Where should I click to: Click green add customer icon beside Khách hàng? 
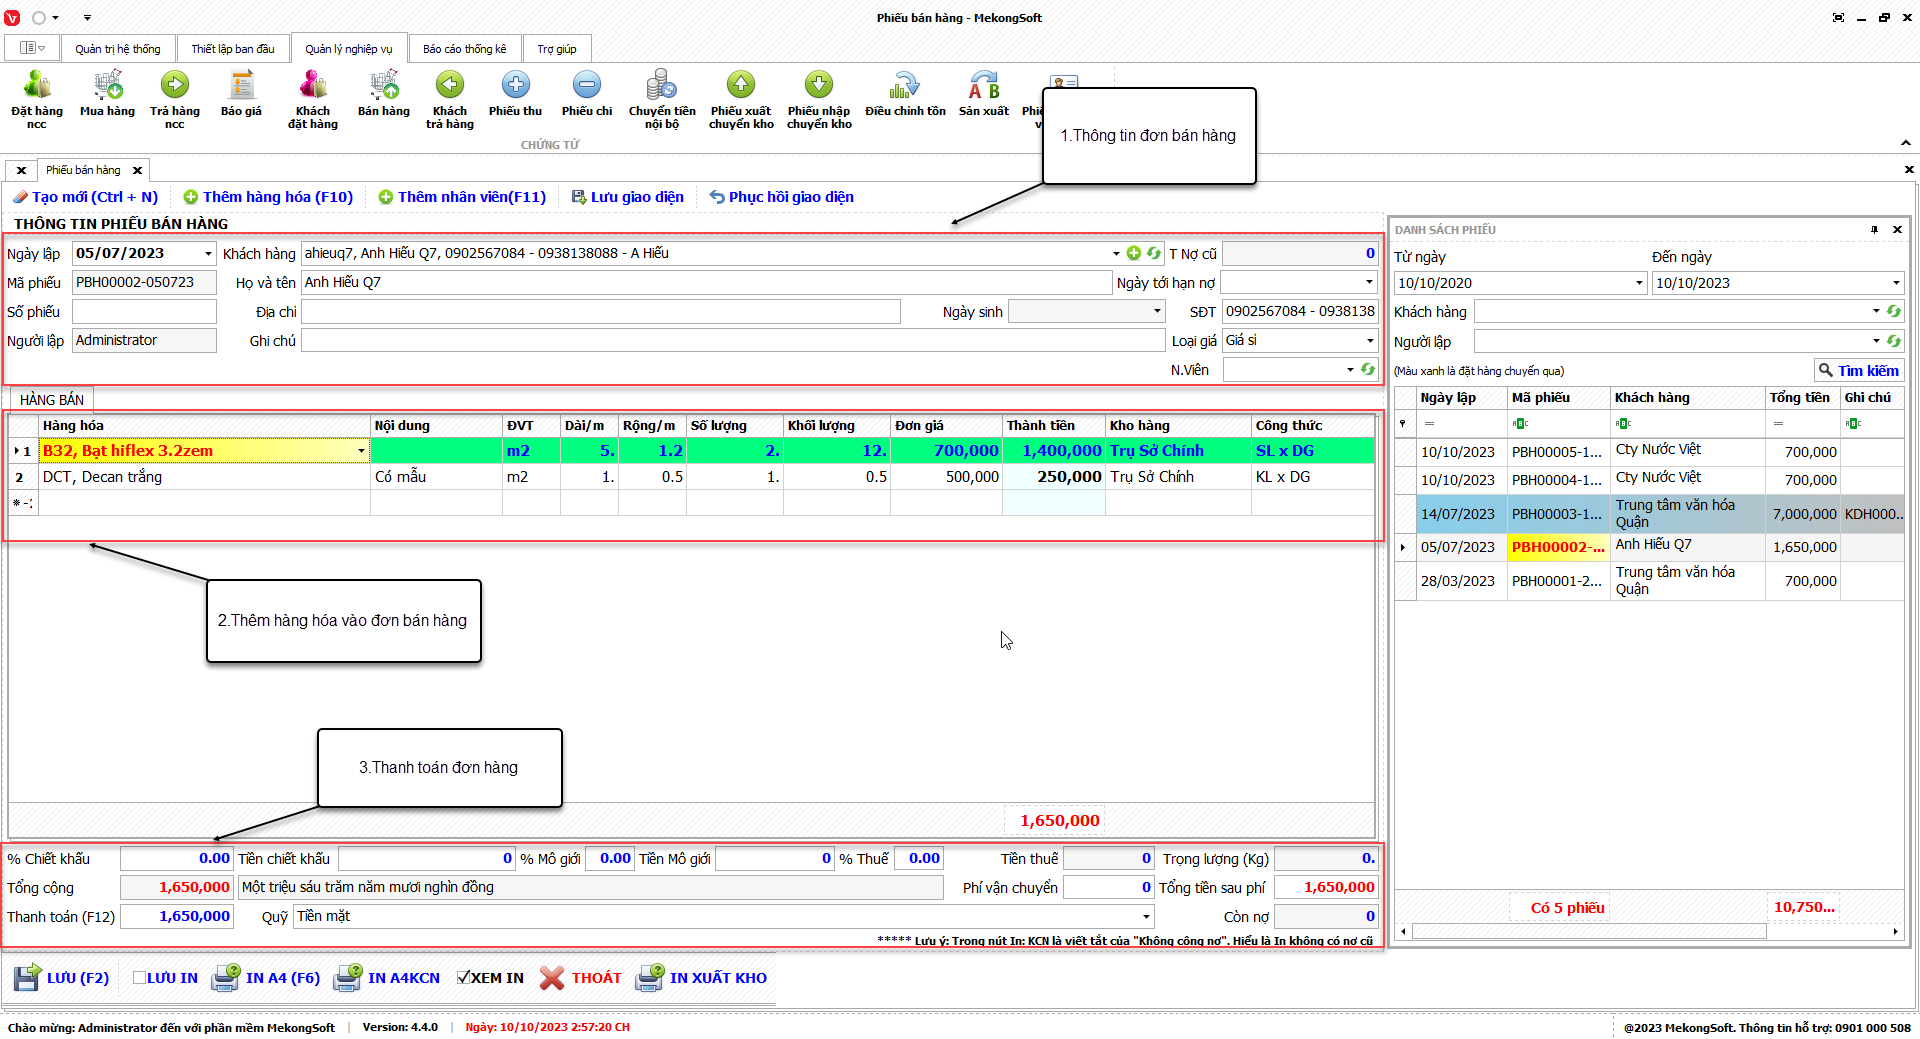1134,254
